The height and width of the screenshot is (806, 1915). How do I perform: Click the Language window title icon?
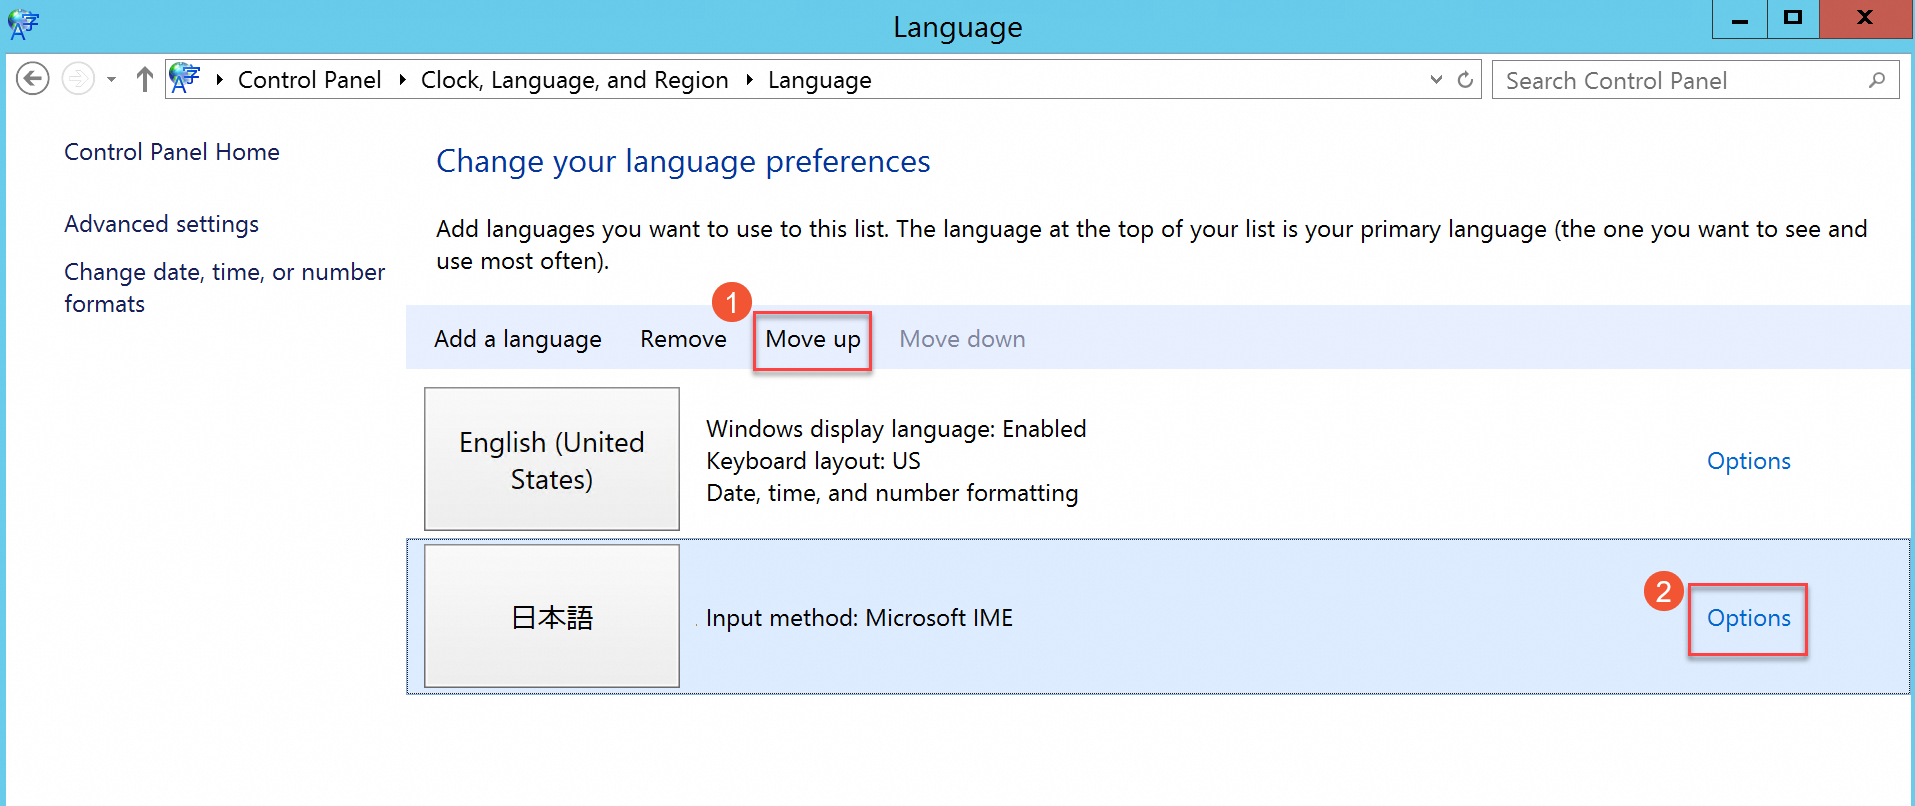pos(23,24)
